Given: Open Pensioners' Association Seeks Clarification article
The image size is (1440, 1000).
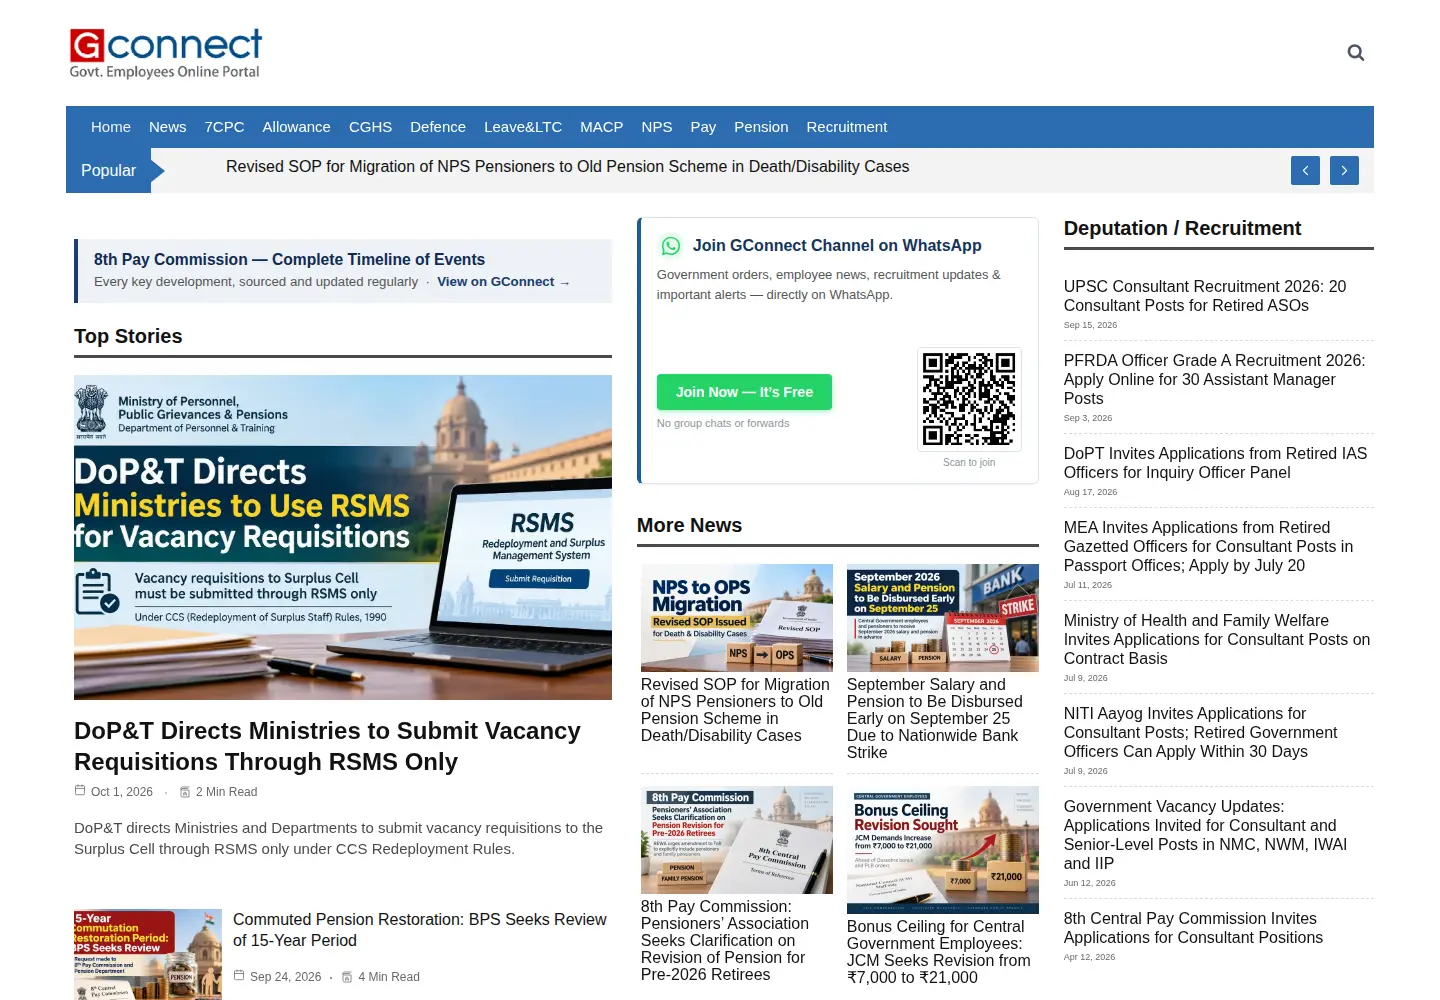Looking at the screenshot, I should [x=725, y=940].
